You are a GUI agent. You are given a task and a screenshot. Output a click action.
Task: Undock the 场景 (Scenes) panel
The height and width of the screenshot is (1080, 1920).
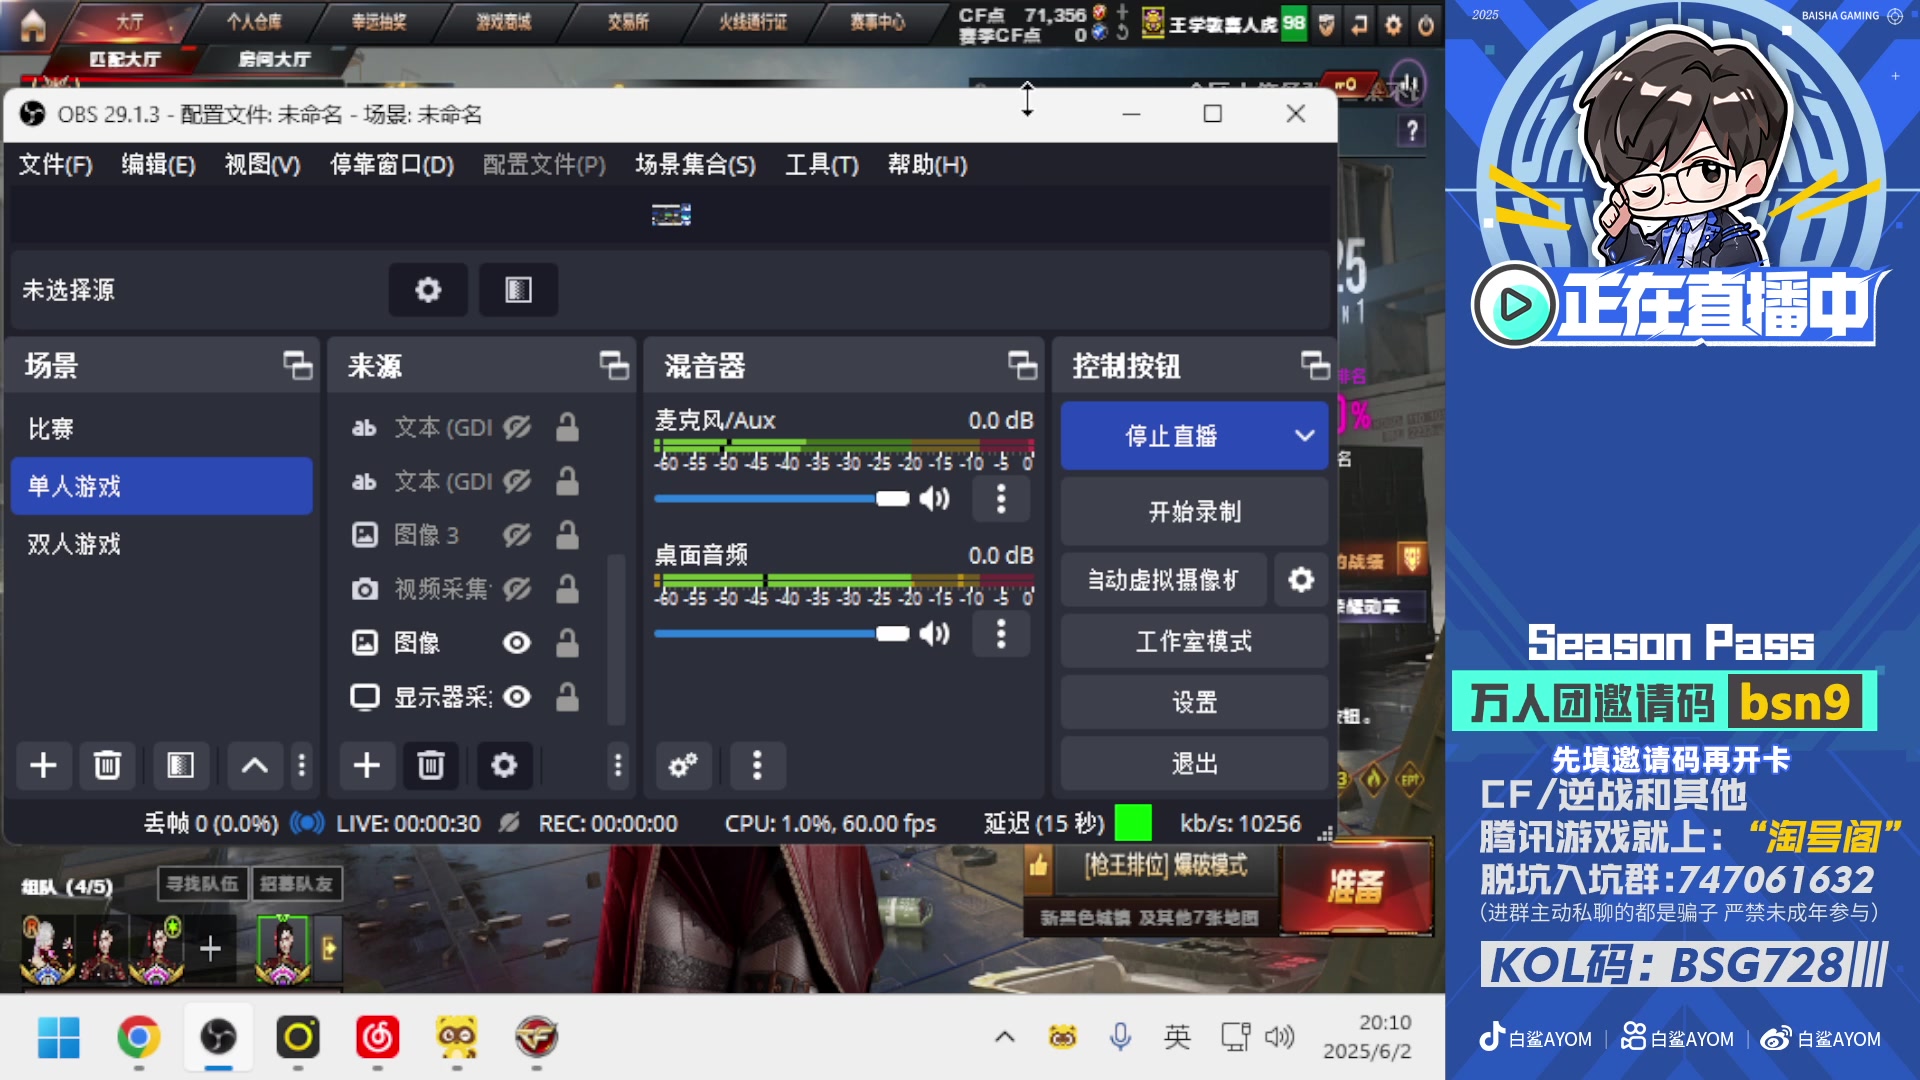pyautogui.click(x=297, y=366)
